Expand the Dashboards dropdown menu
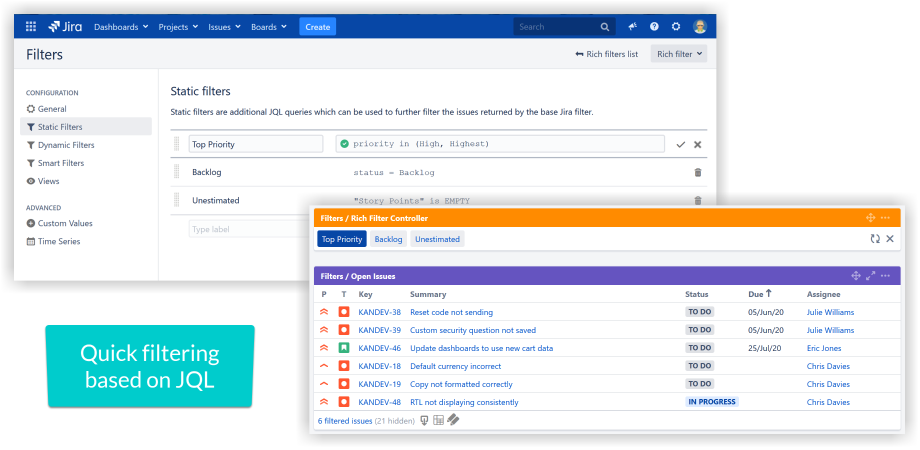920x450 pixels. 121,27
